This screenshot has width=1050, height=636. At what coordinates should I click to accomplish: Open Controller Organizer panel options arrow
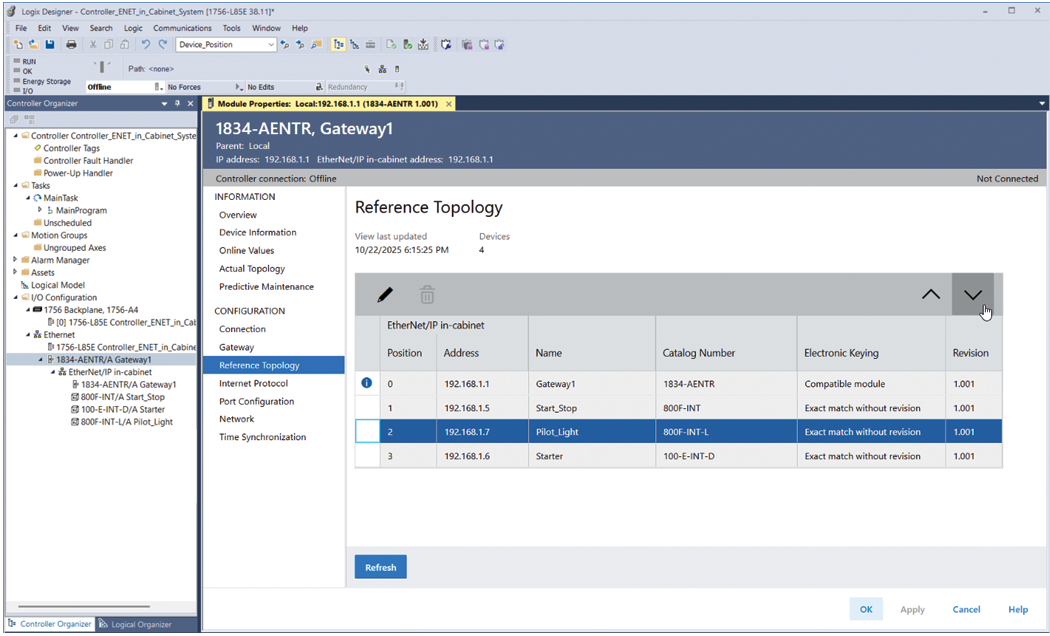165,104
